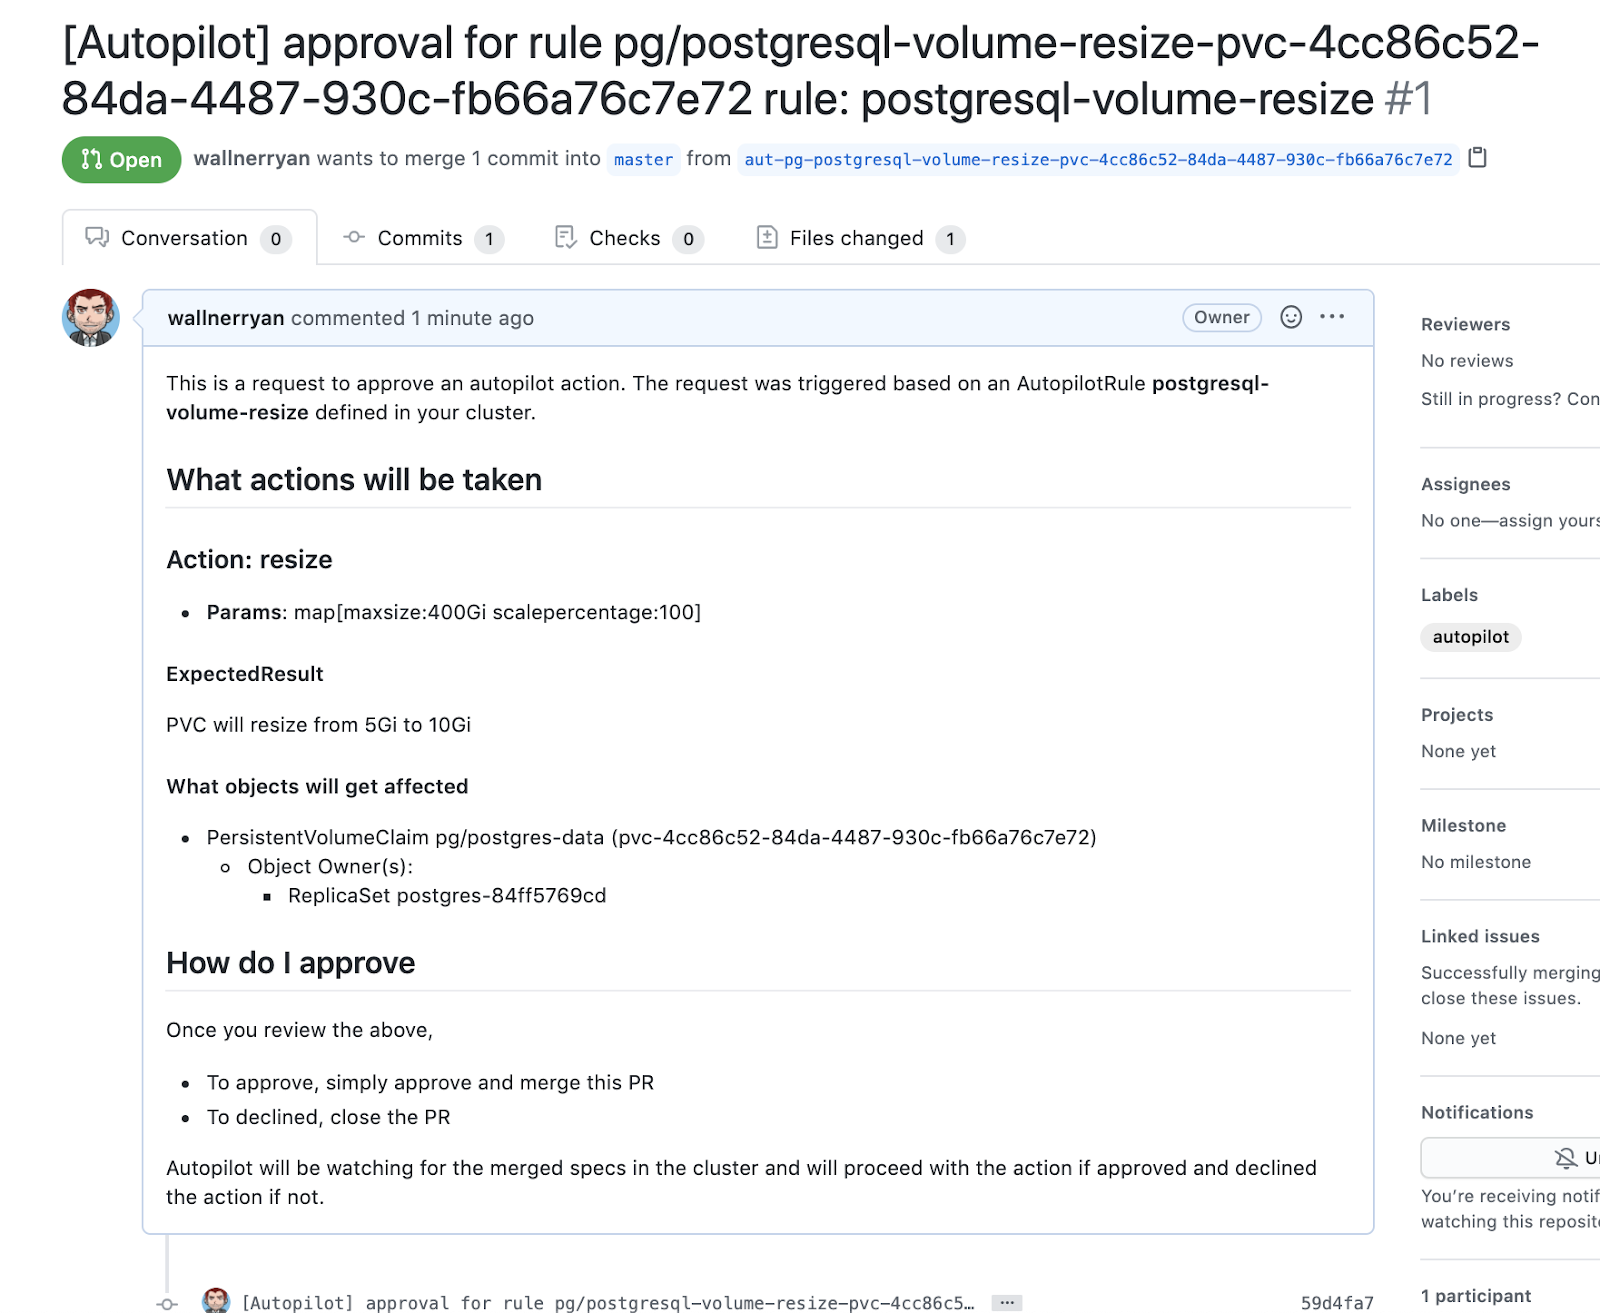The height and width of the screenshot is (1313, 1600).
Task: Click the green Open status badge
Action: (121, 159)
